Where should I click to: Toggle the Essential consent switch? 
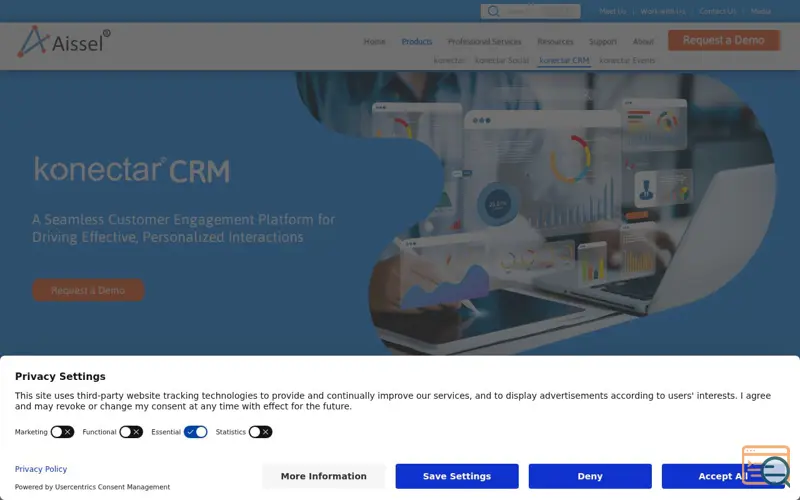(195, 432)
